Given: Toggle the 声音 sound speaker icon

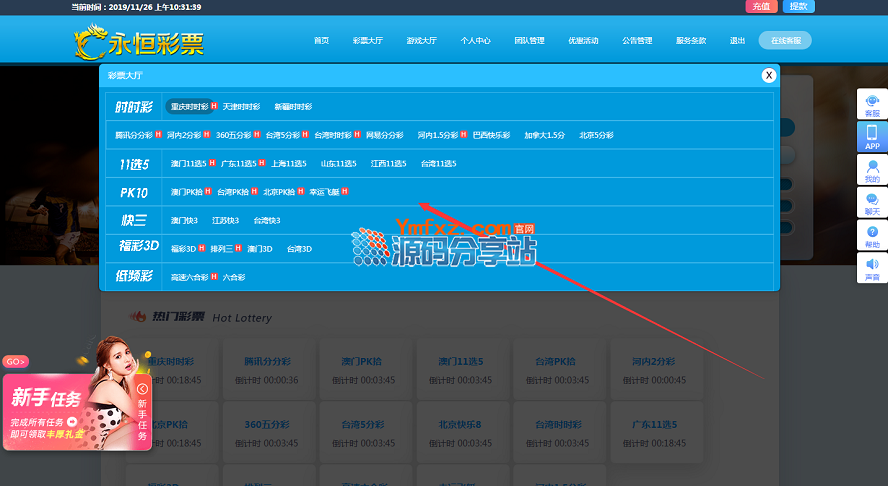Looking at the screenshot, I should (872, 268).
